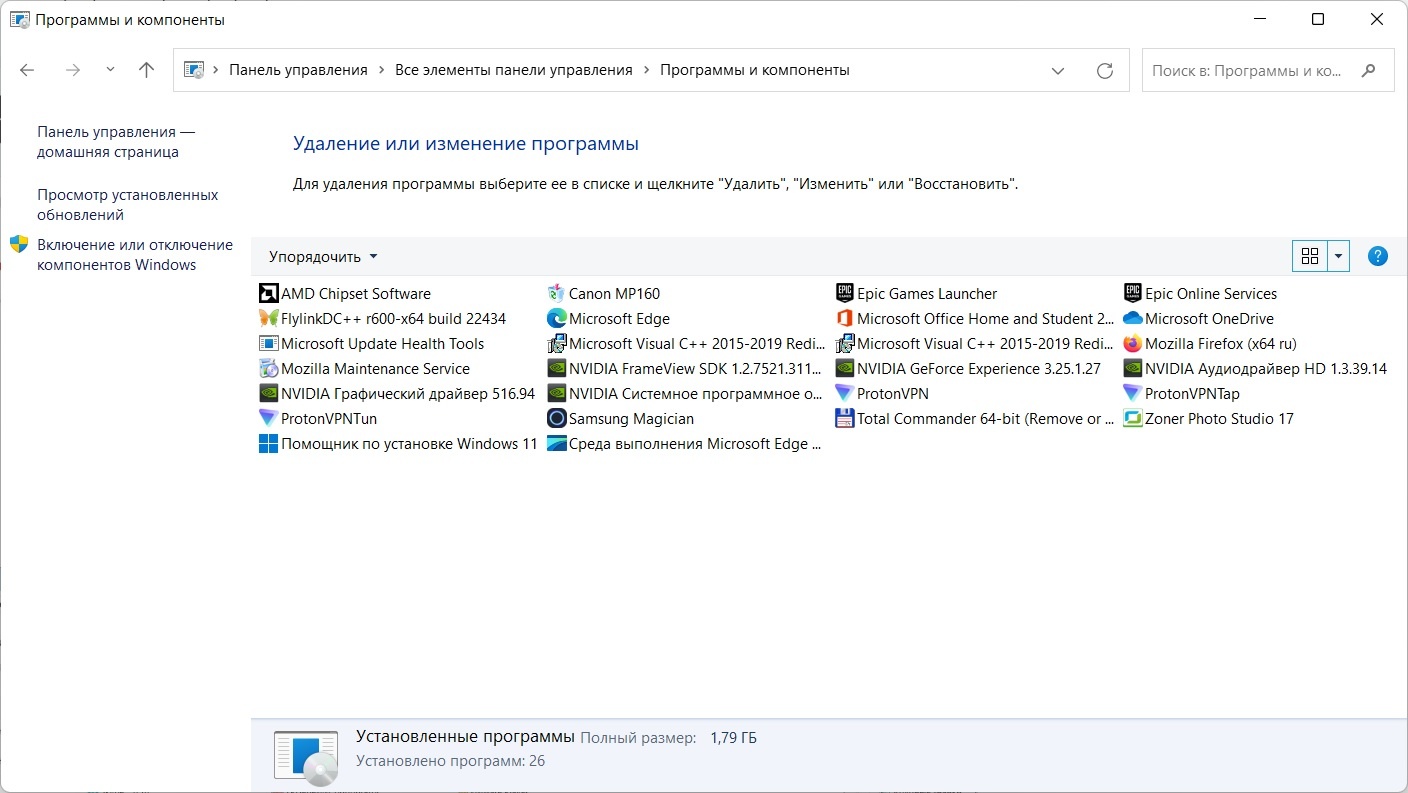Click the control panel icon in address bar
The image size is (1408, 793).
click(194, 70)
